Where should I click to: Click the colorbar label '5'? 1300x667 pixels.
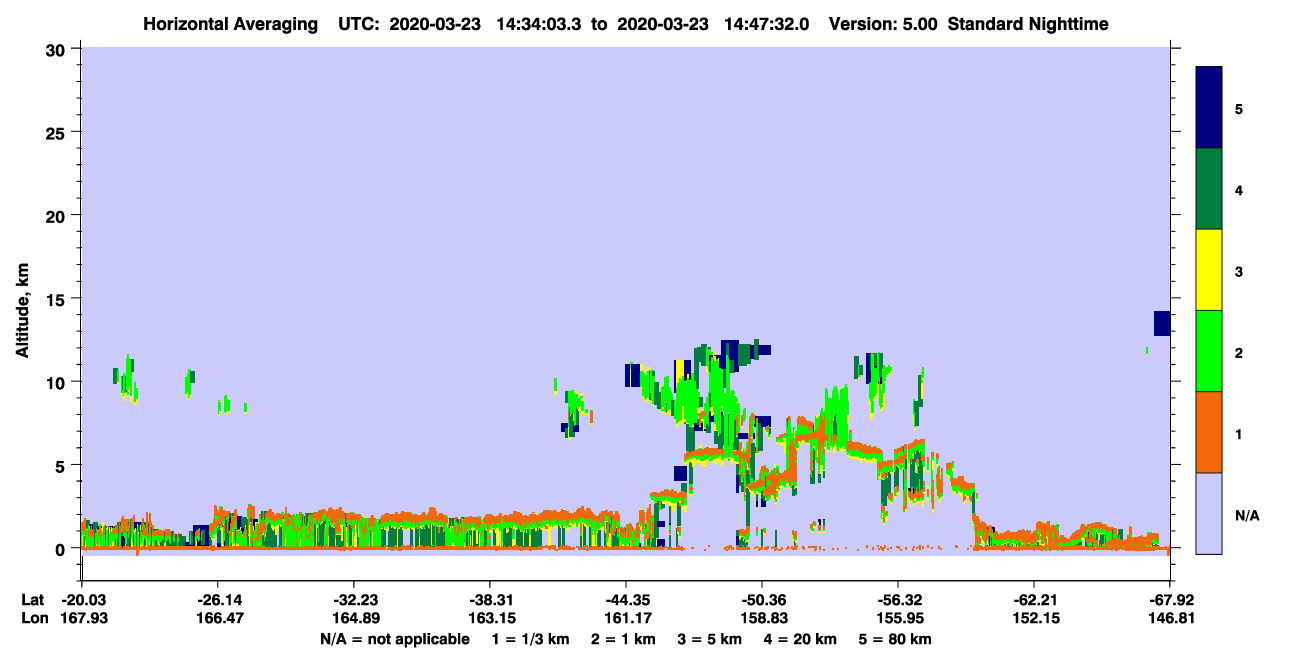(x=1239, y=108)
